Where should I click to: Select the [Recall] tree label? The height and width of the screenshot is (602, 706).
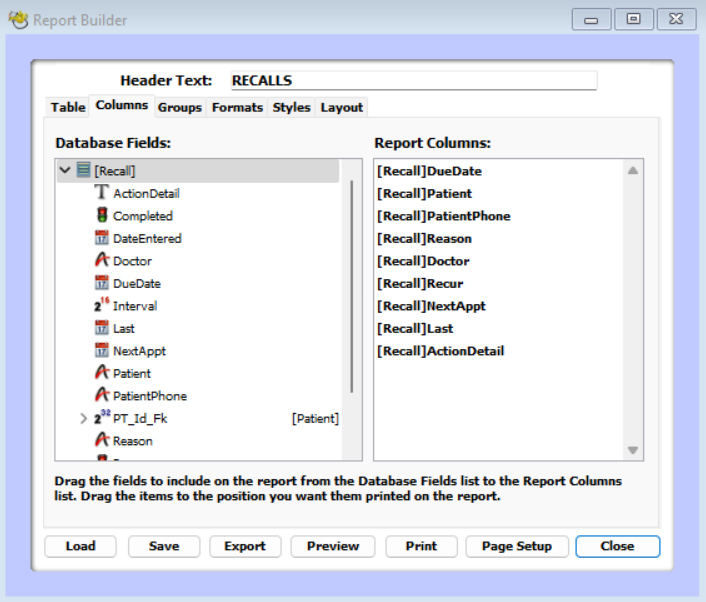pyautogui.click(x=114, y=171)
